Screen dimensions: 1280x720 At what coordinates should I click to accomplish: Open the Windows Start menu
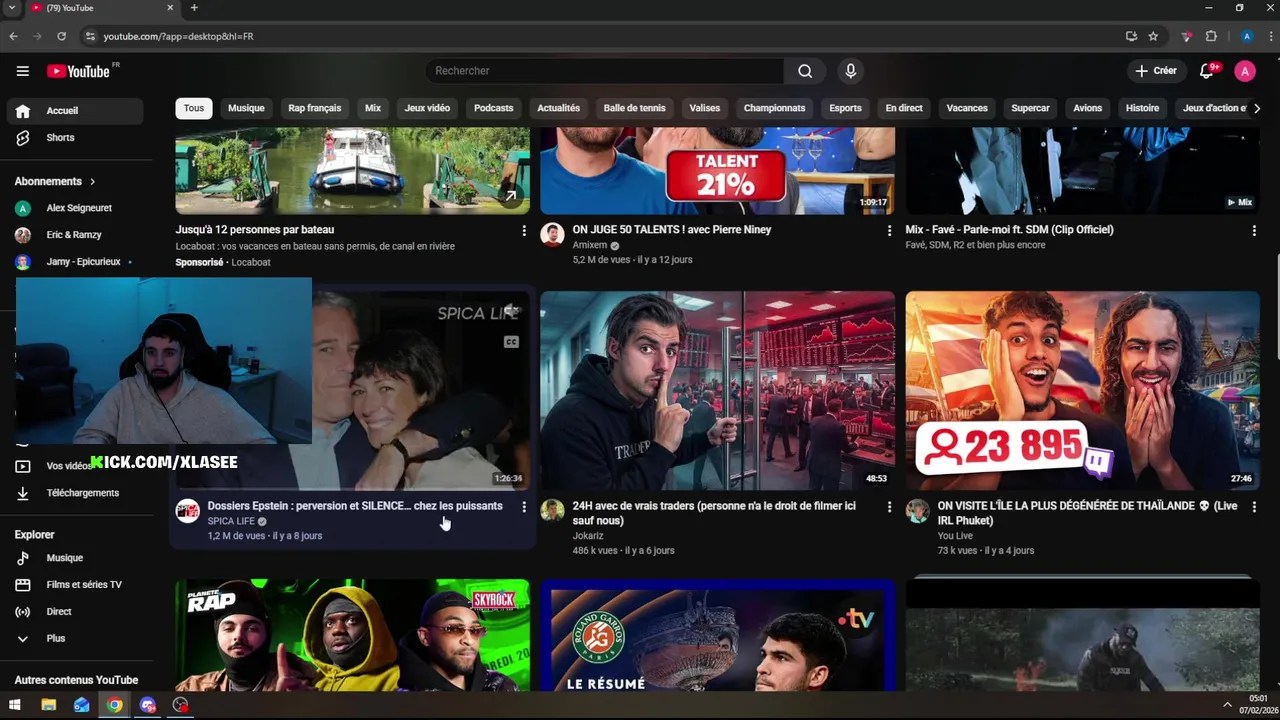(x=15, y=705)
